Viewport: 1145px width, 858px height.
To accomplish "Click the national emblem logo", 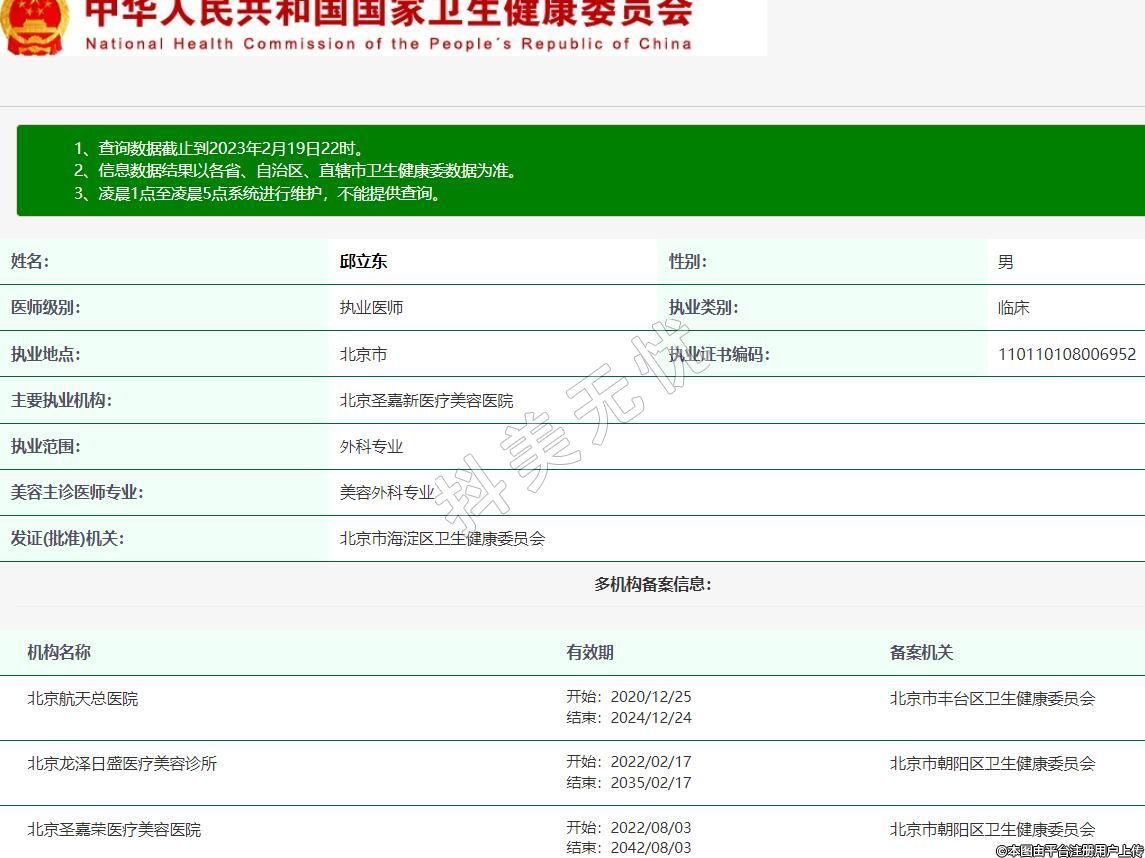I will (35, 25).
